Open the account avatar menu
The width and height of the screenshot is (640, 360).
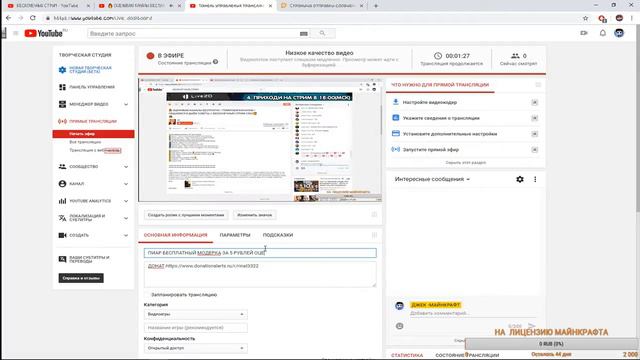click(x=619, y=33)
